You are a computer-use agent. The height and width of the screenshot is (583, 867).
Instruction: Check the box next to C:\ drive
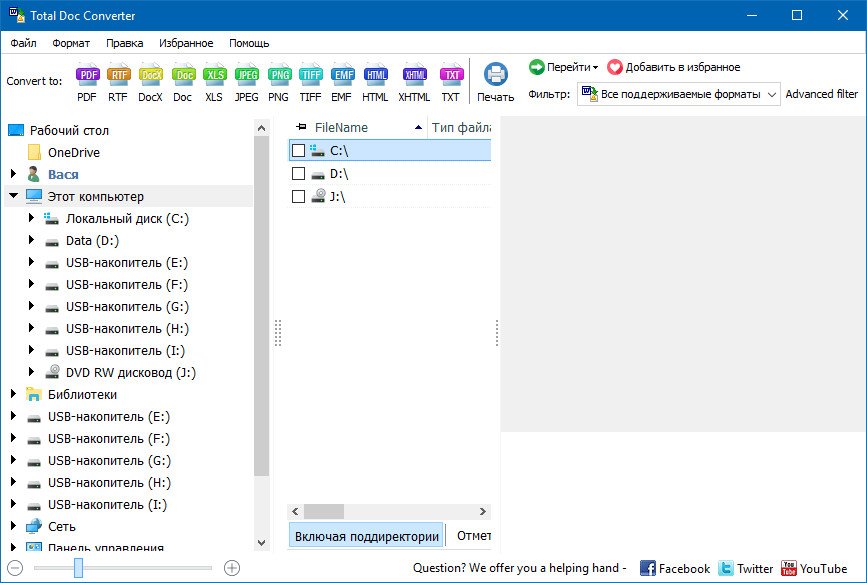click(x=298, y=151)
